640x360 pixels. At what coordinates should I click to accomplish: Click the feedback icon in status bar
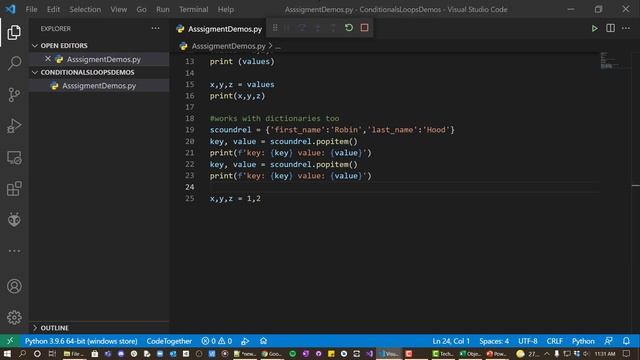tap(609, 341)
